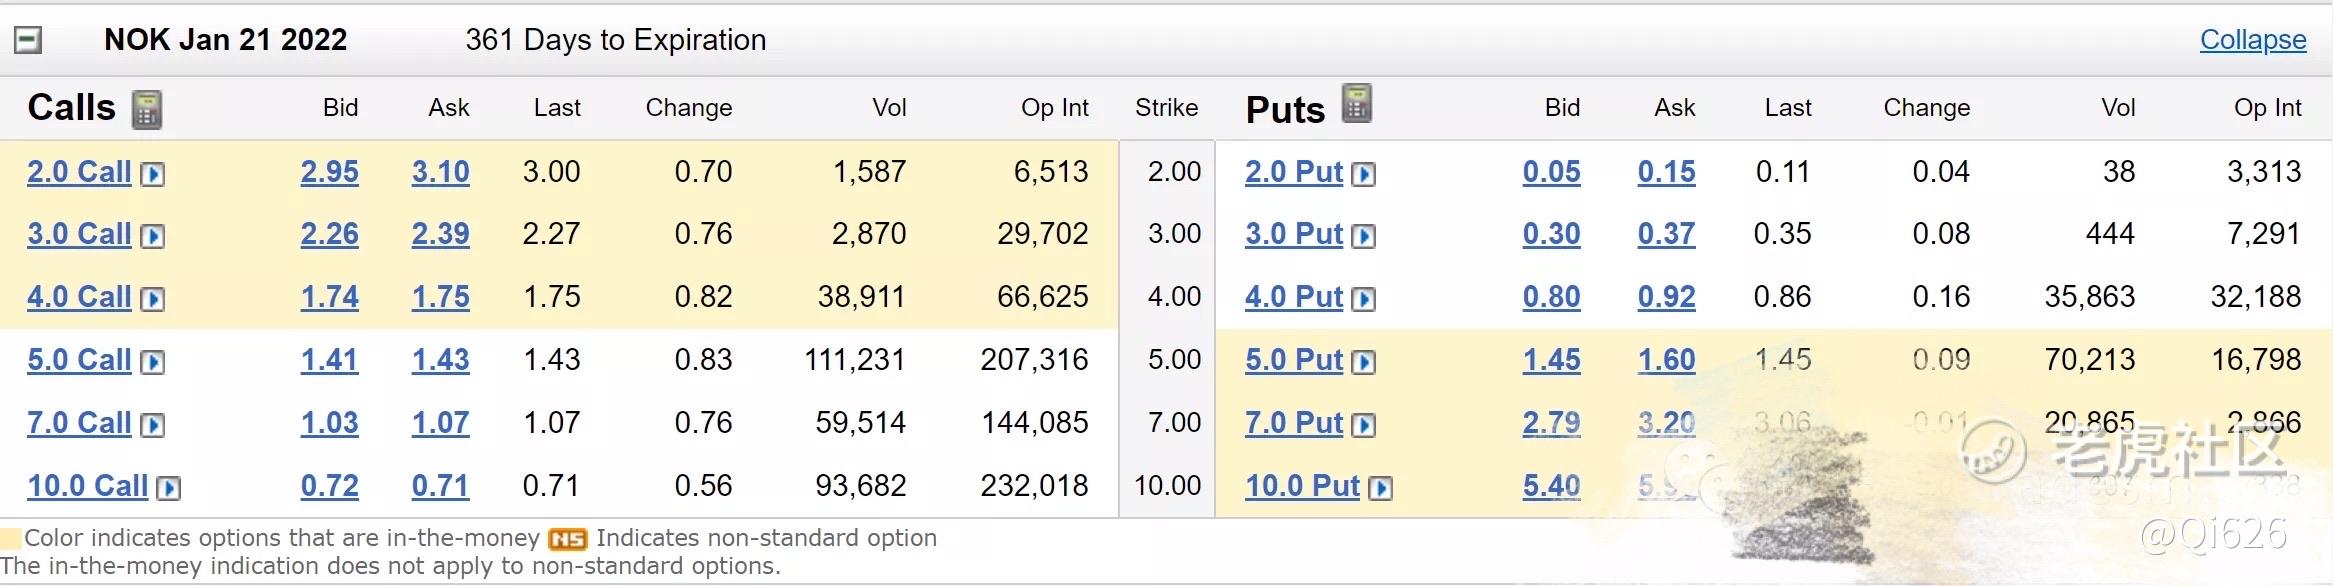Select the 5.40 bid for 10.0 Put
This screenshot has width=2333, height=586.
click(1551, 486)
